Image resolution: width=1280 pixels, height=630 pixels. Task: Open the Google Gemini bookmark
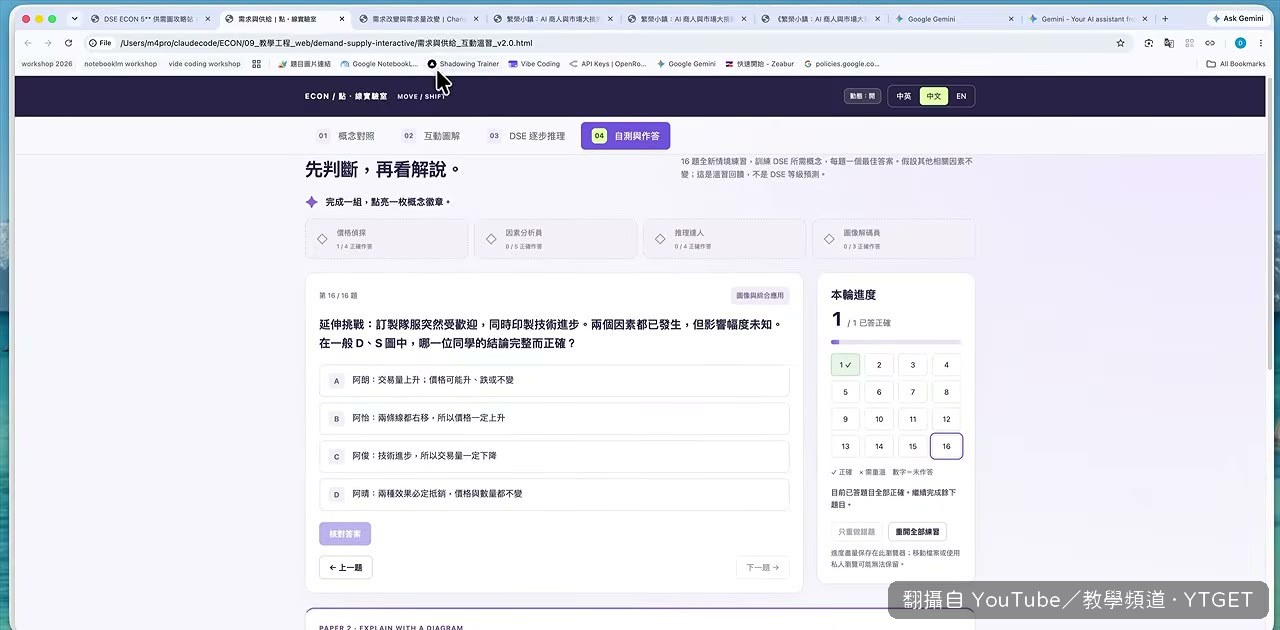coord(686,63)
